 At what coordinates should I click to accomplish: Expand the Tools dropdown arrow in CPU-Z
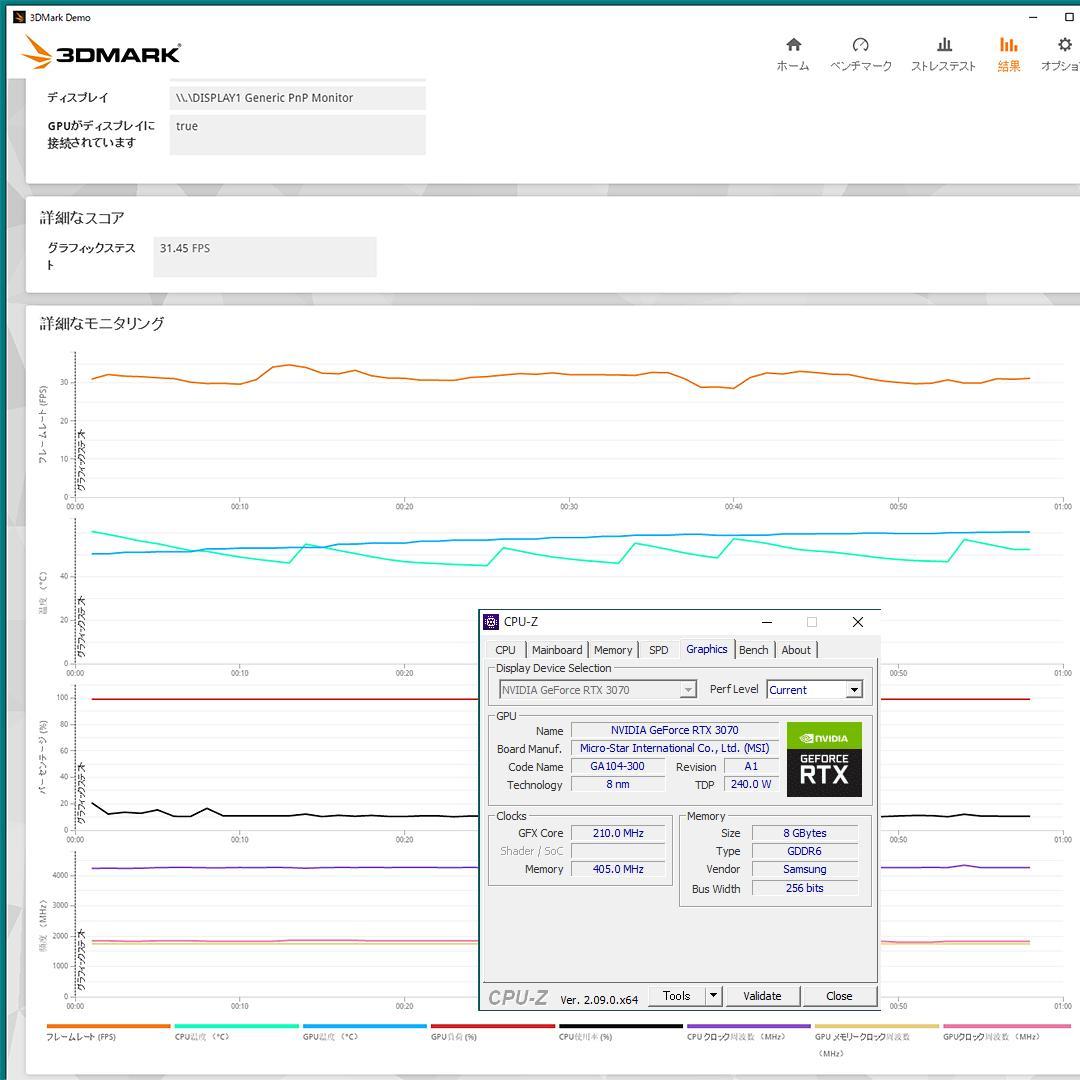pos(714,995)
